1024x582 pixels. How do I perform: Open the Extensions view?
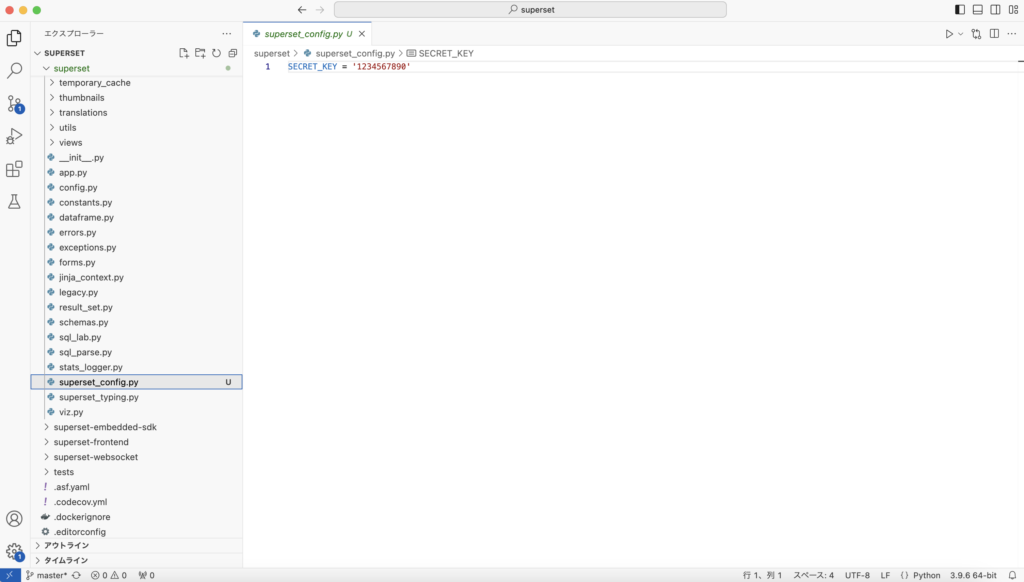(x=14, y=169)
